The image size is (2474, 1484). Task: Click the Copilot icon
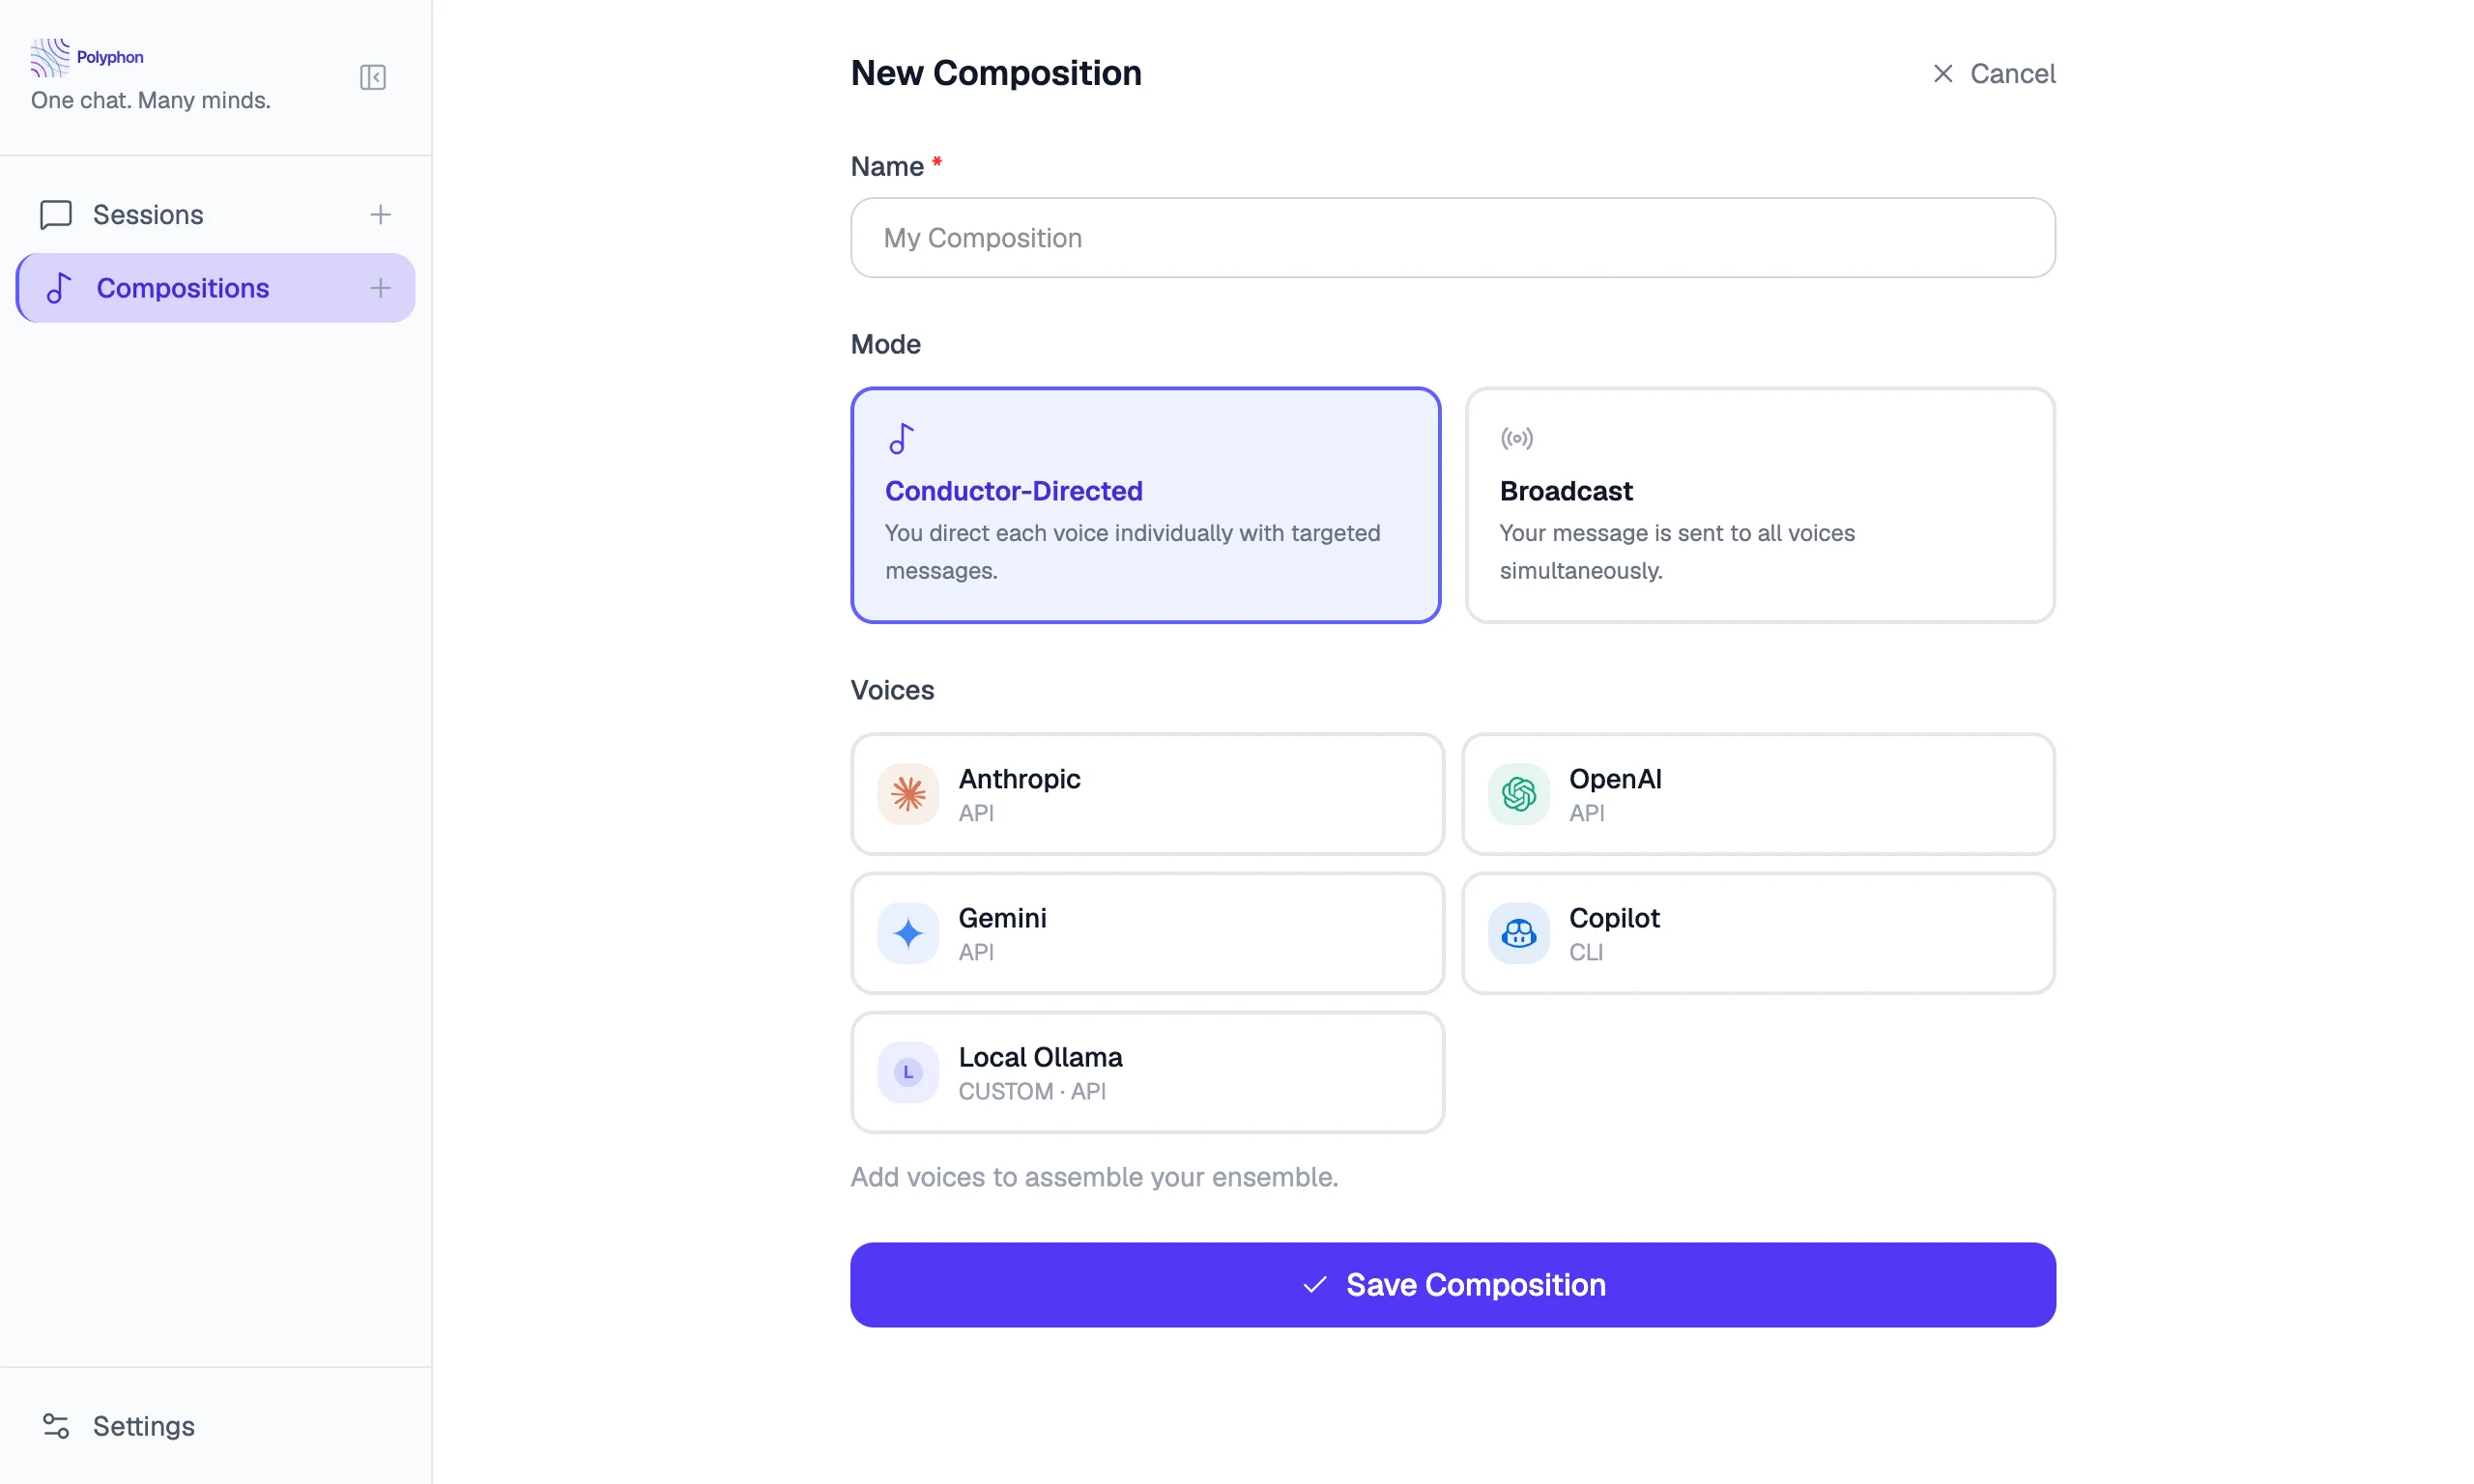[x=1517, y=933]
